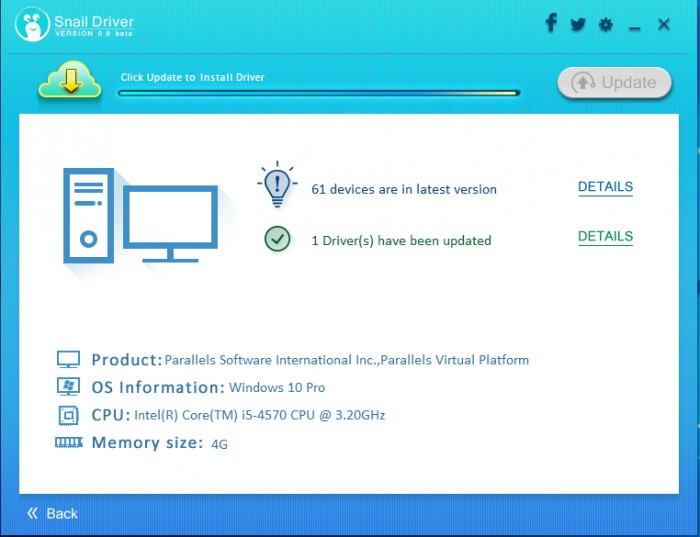This screenshot has height=537, width=700.
Task: Minimize the Snail Driver window
Action: (634, 29)
